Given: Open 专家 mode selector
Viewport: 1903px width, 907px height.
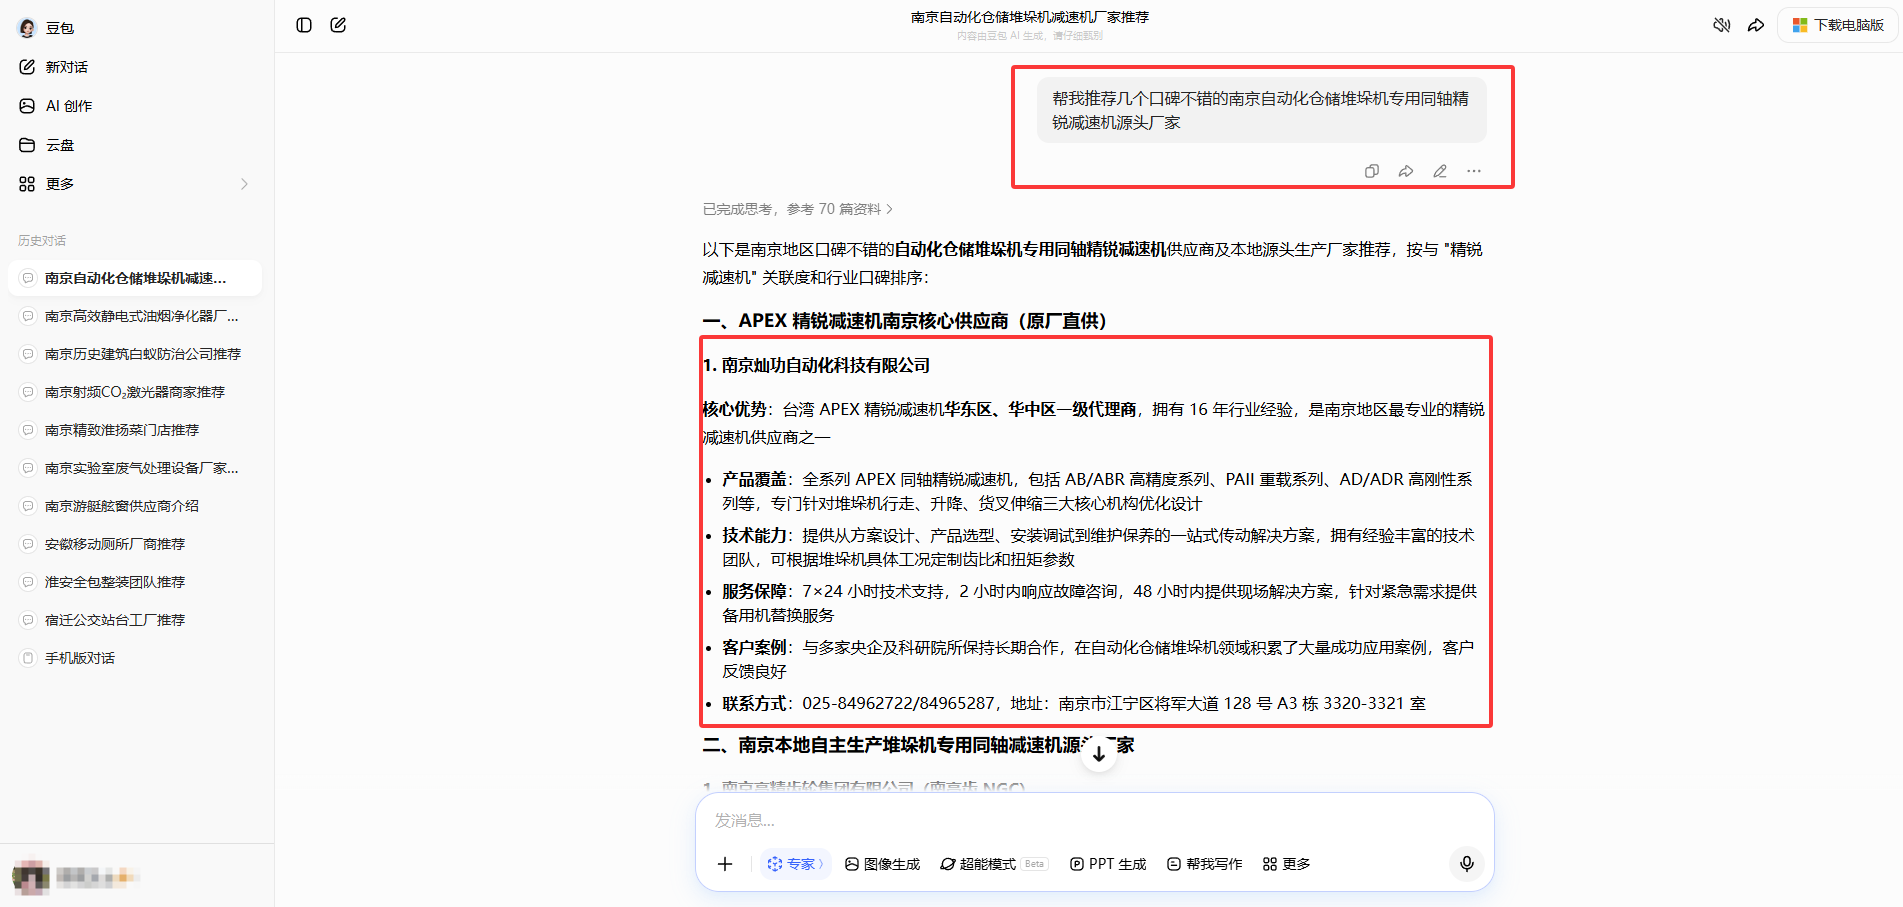Looking at the screenshot, I should (x=796, y=864).
